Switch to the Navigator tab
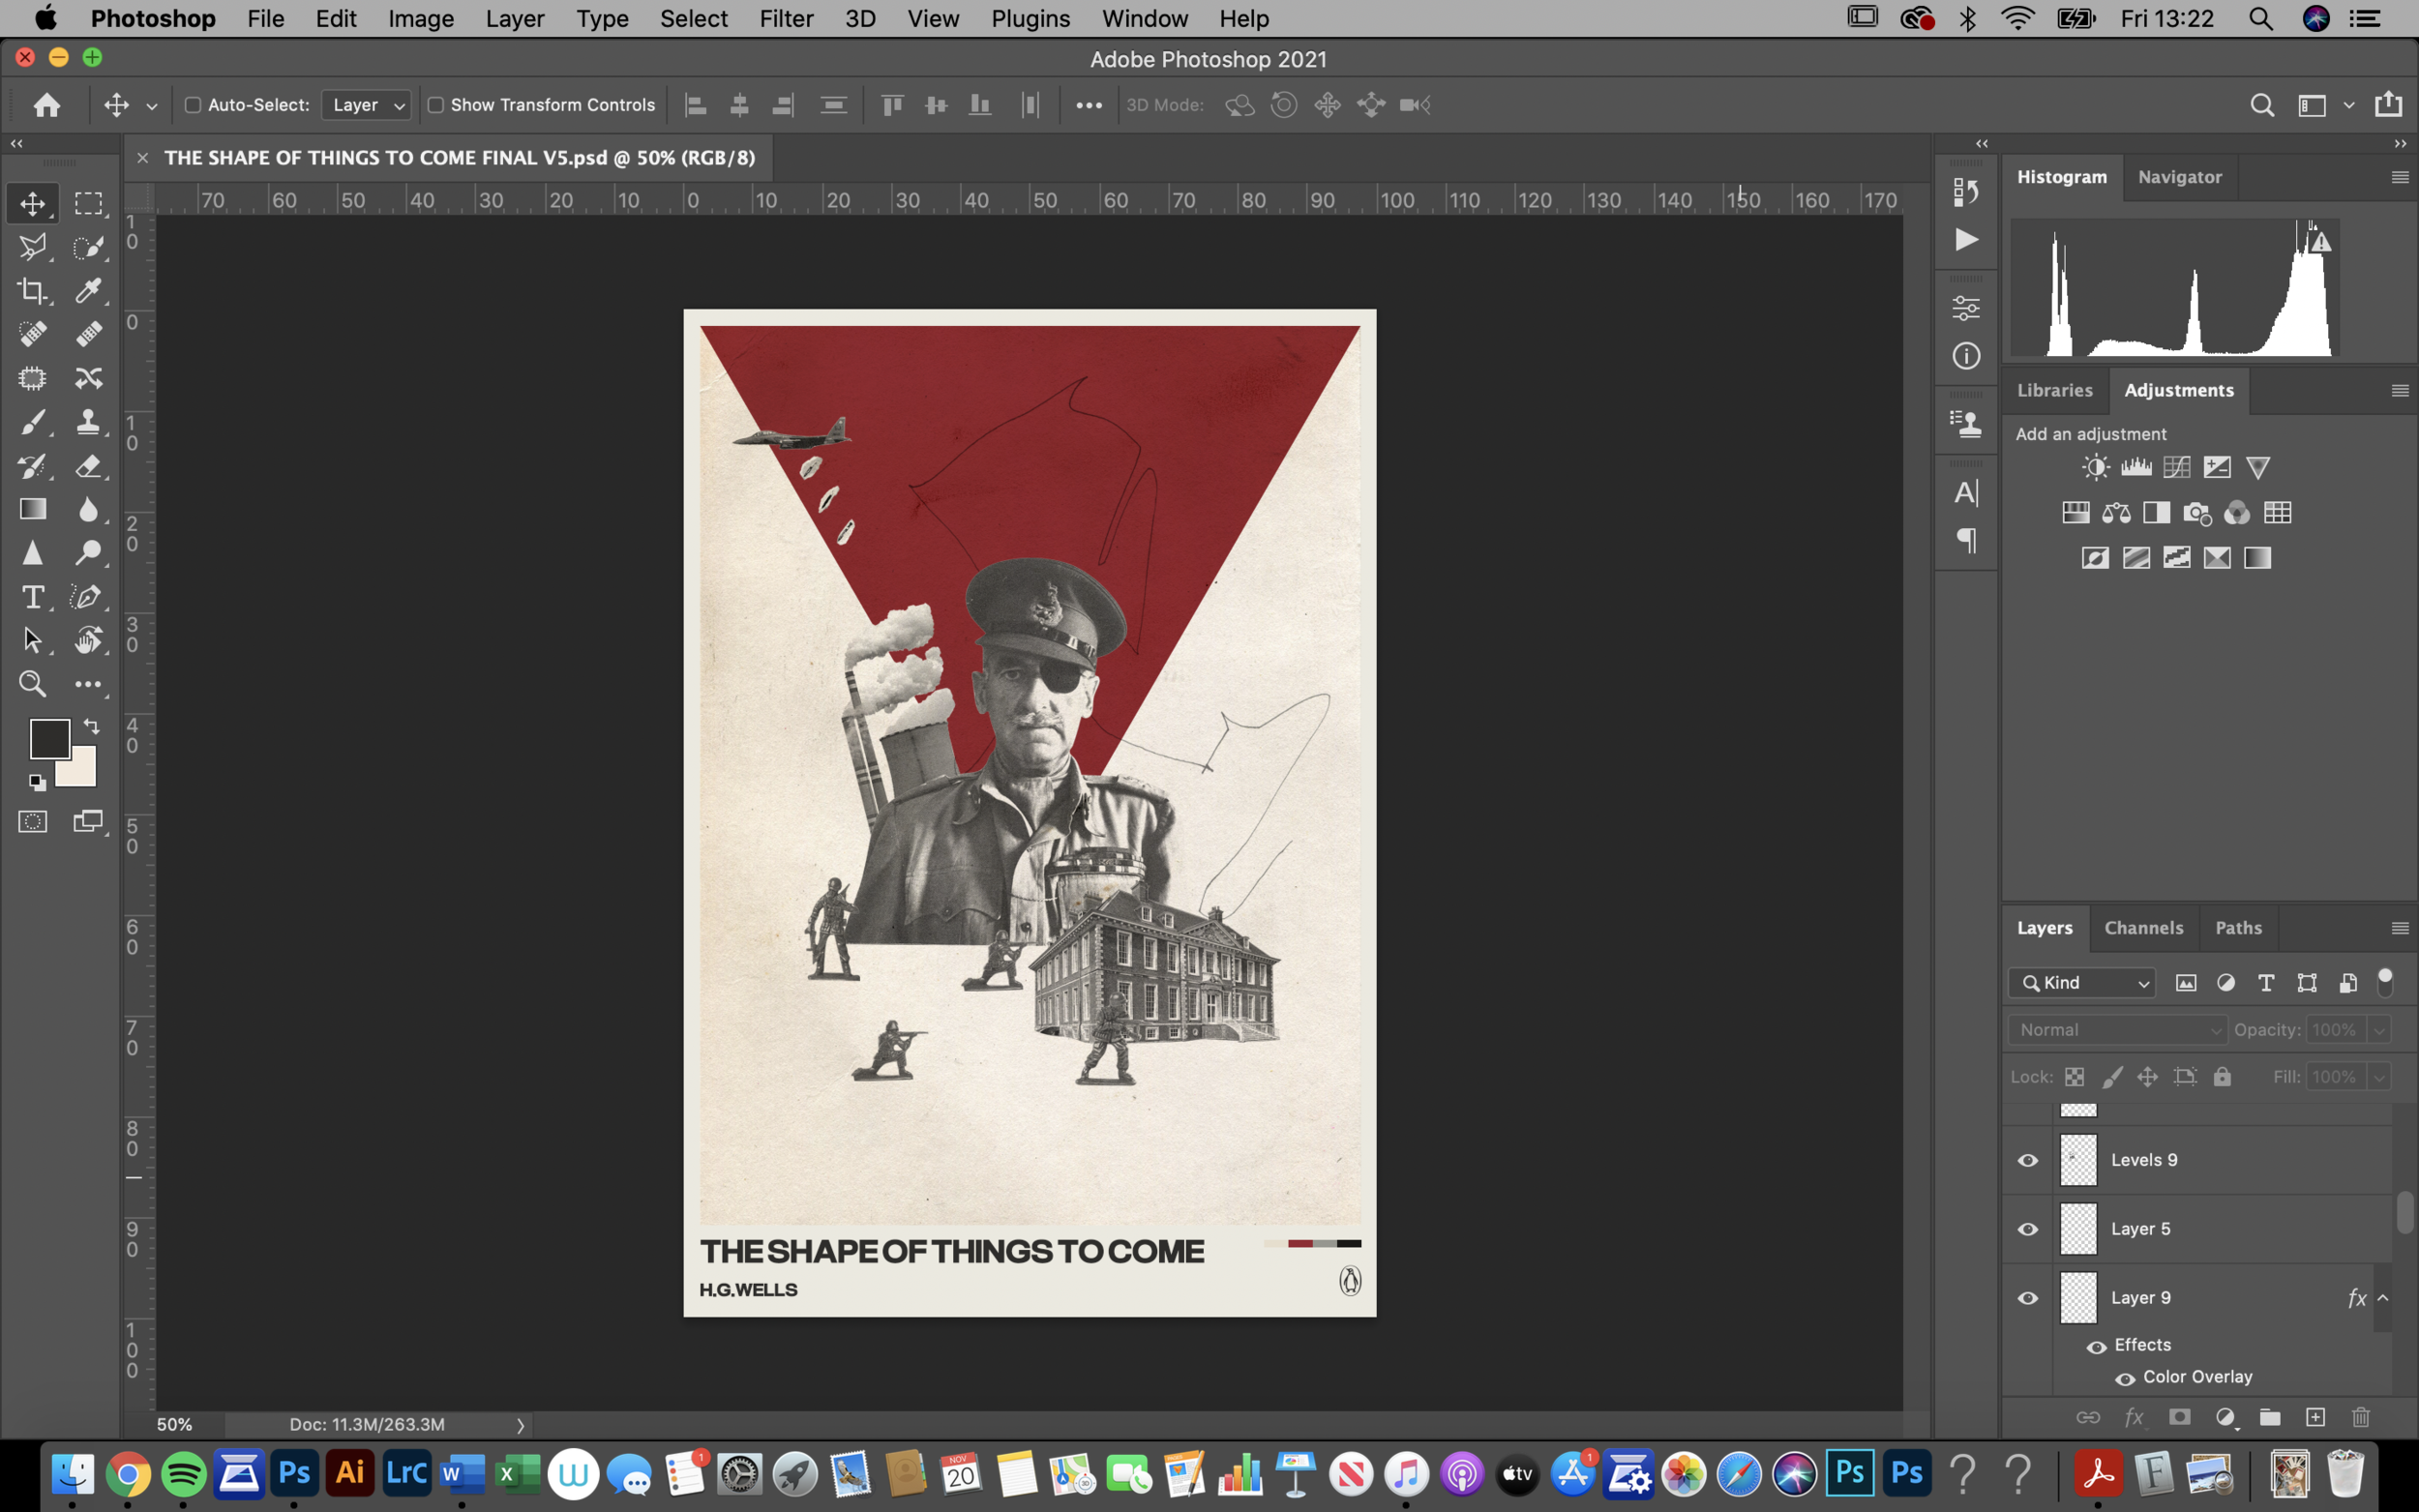2419x1512 pixels. 2179,177
